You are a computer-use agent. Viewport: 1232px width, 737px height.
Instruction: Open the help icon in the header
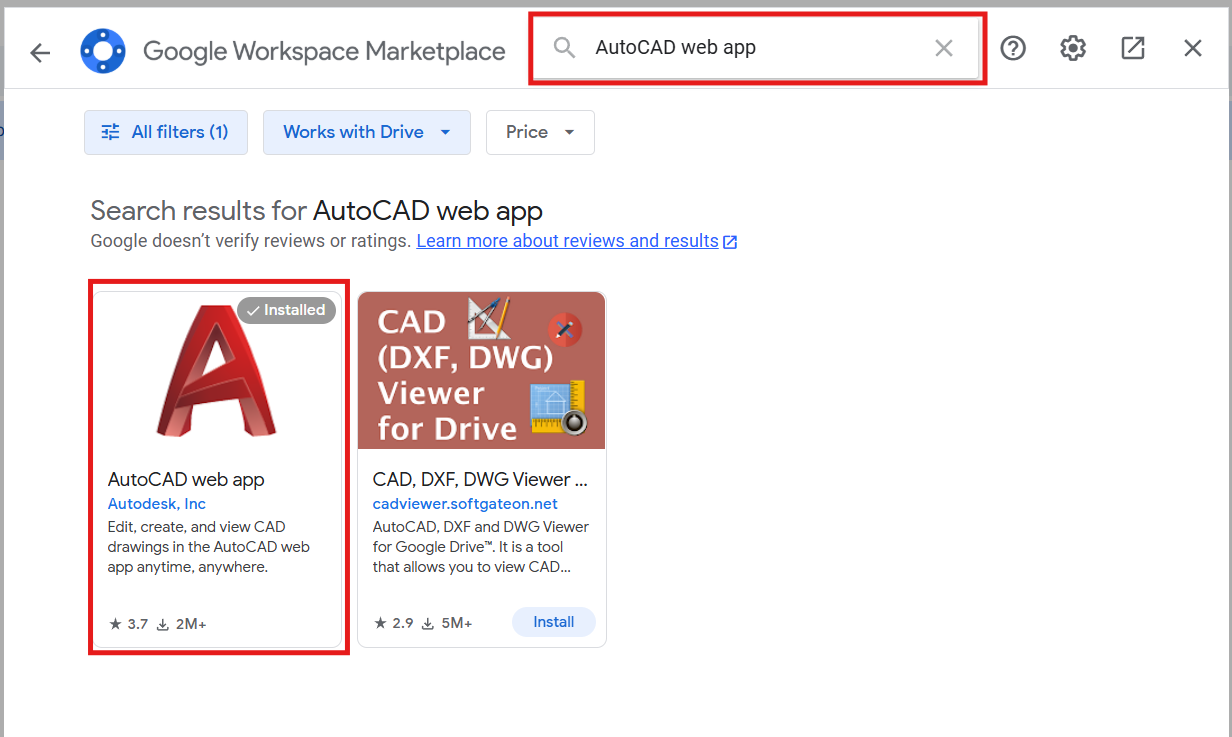1013,47
